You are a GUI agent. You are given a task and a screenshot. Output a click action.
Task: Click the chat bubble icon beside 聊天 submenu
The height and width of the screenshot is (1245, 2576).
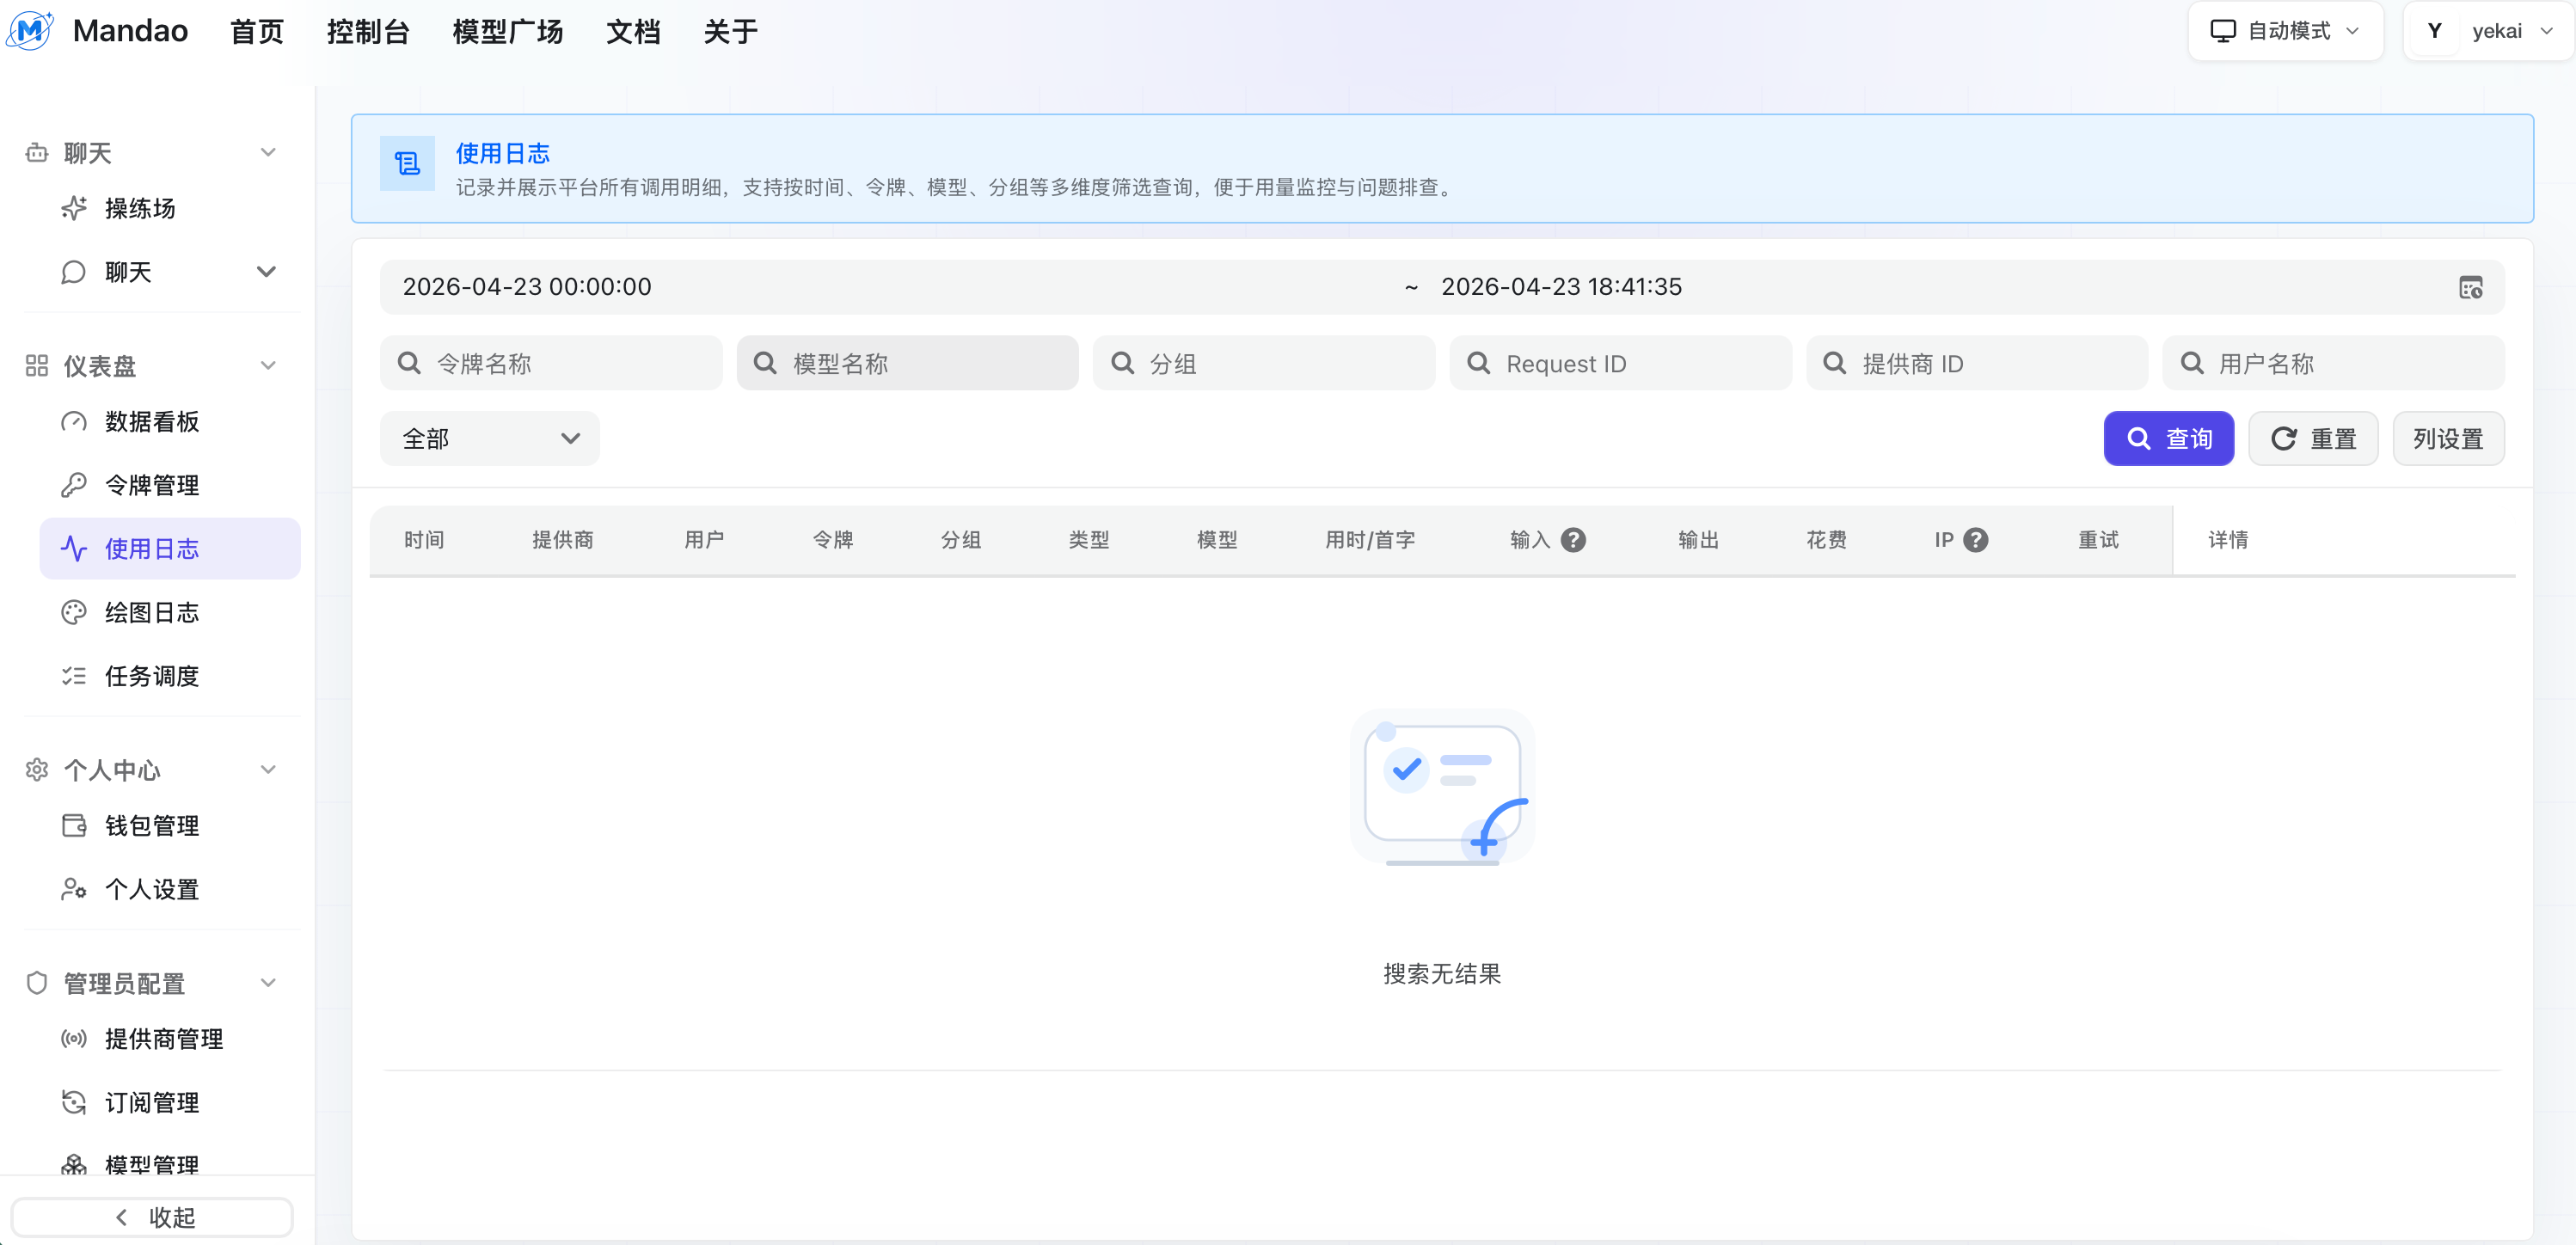(x=74, y=272)
